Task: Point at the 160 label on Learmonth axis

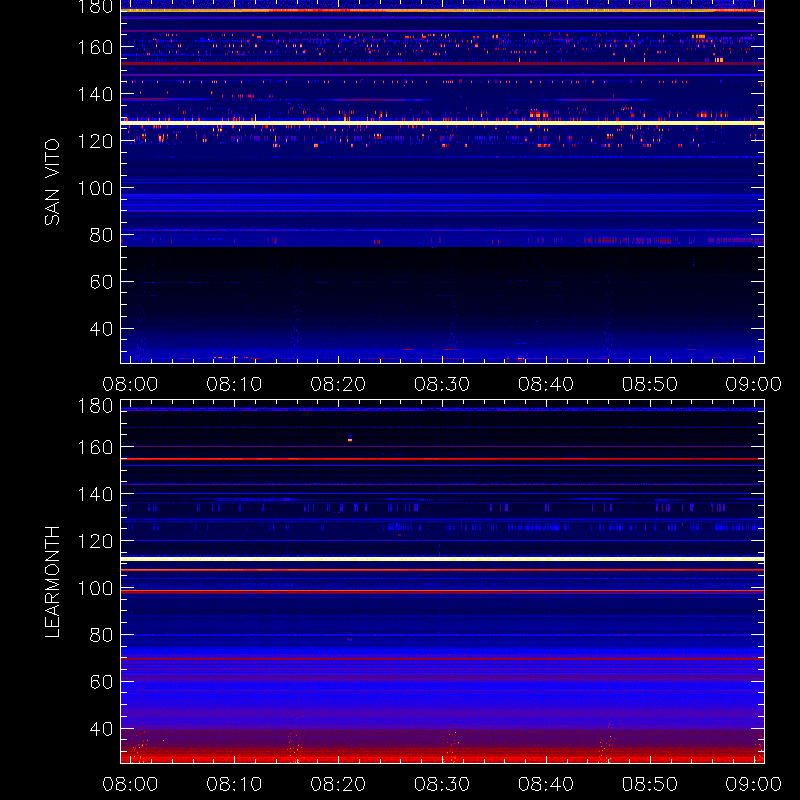Action: (95, 447)
